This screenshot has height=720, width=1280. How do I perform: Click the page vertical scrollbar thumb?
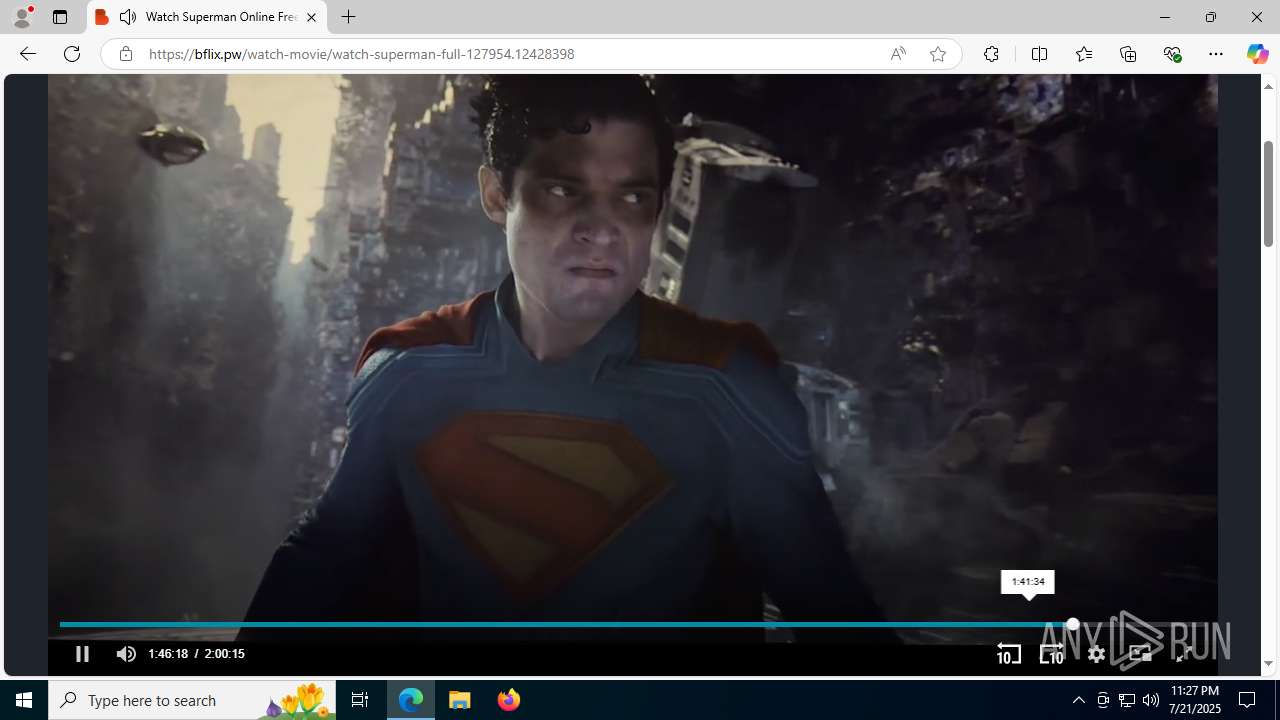1268,194
